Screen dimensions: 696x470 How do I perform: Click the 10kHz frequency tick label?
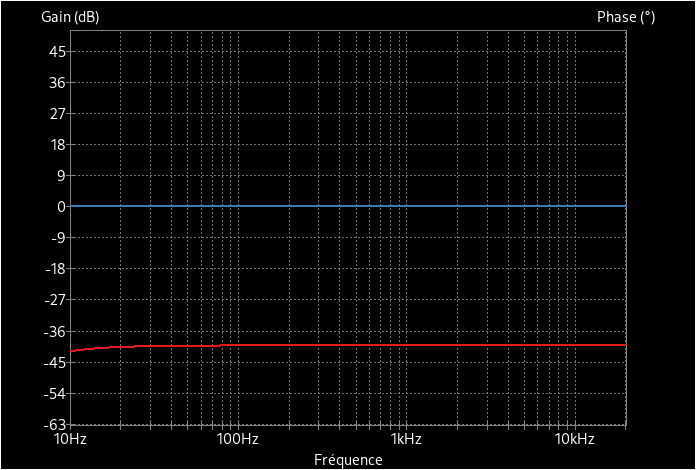click(x=573, y=439)
